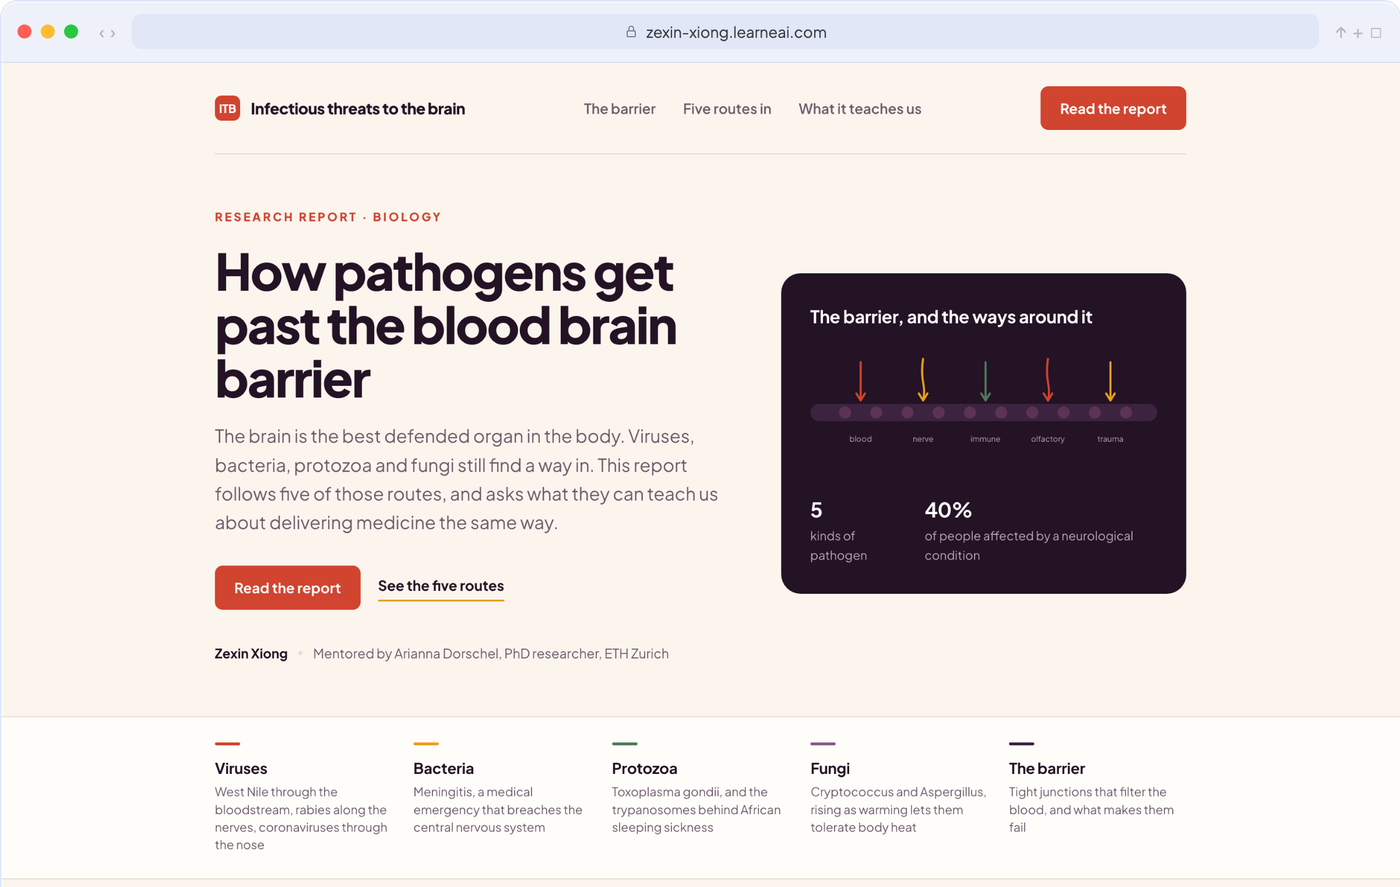This screenshot has height=887, width=1400.
Task: Click the 40% statistic in dark card
Action: pyautogui.click(x=1029, y=531)
